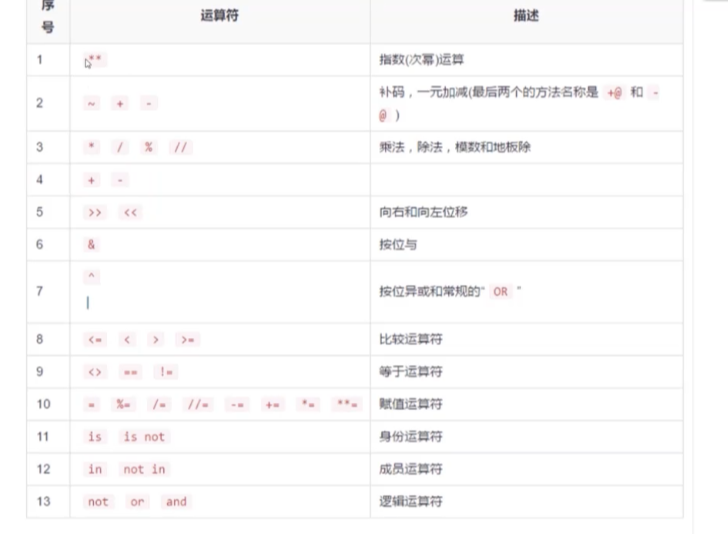
Task: Click the 'is' identity operator tag
Action: [95, 437]
